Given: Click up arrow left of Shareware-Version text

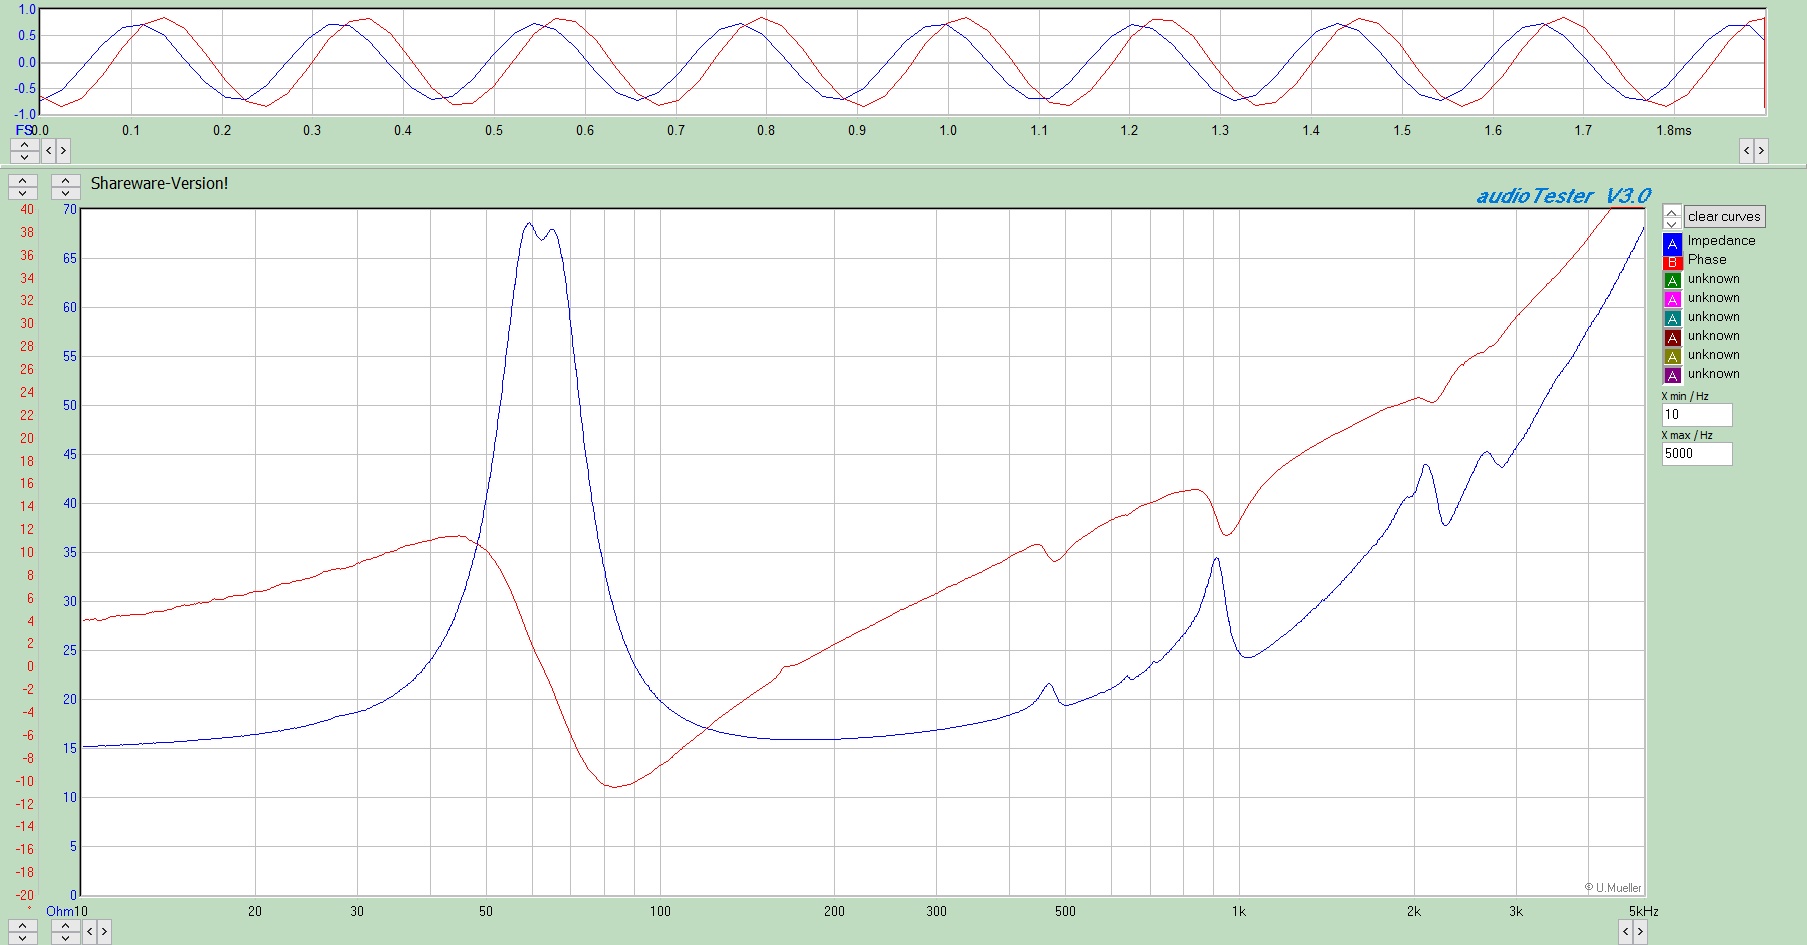Looking at the screenshot, I should click(x=65, y=181).
